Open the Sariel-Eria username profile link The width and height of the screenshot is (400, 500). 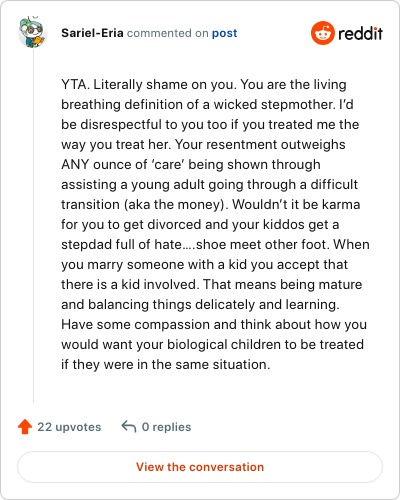pos(92,33)
